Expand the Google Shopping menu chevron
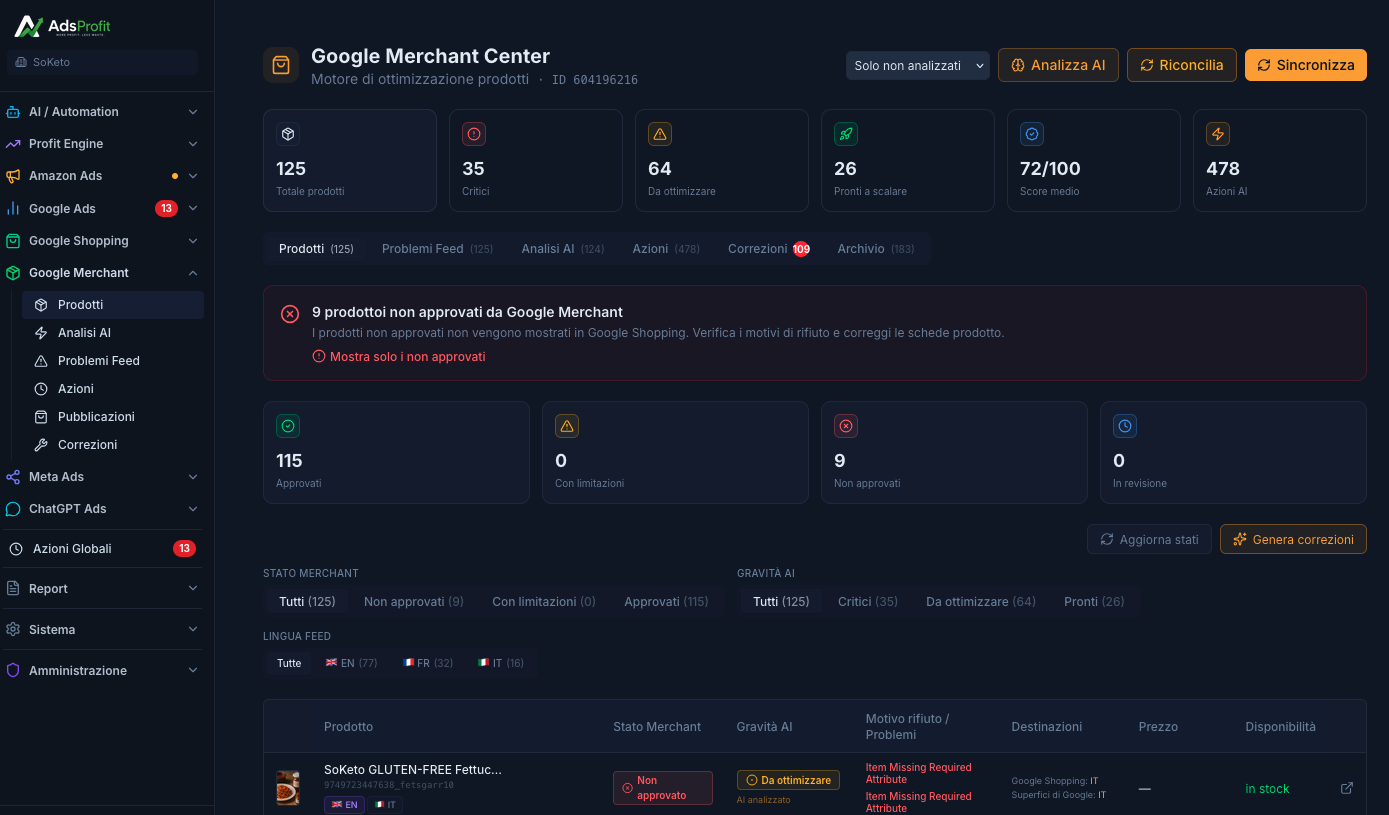The image size is (1389, 815). click(193, 241)
